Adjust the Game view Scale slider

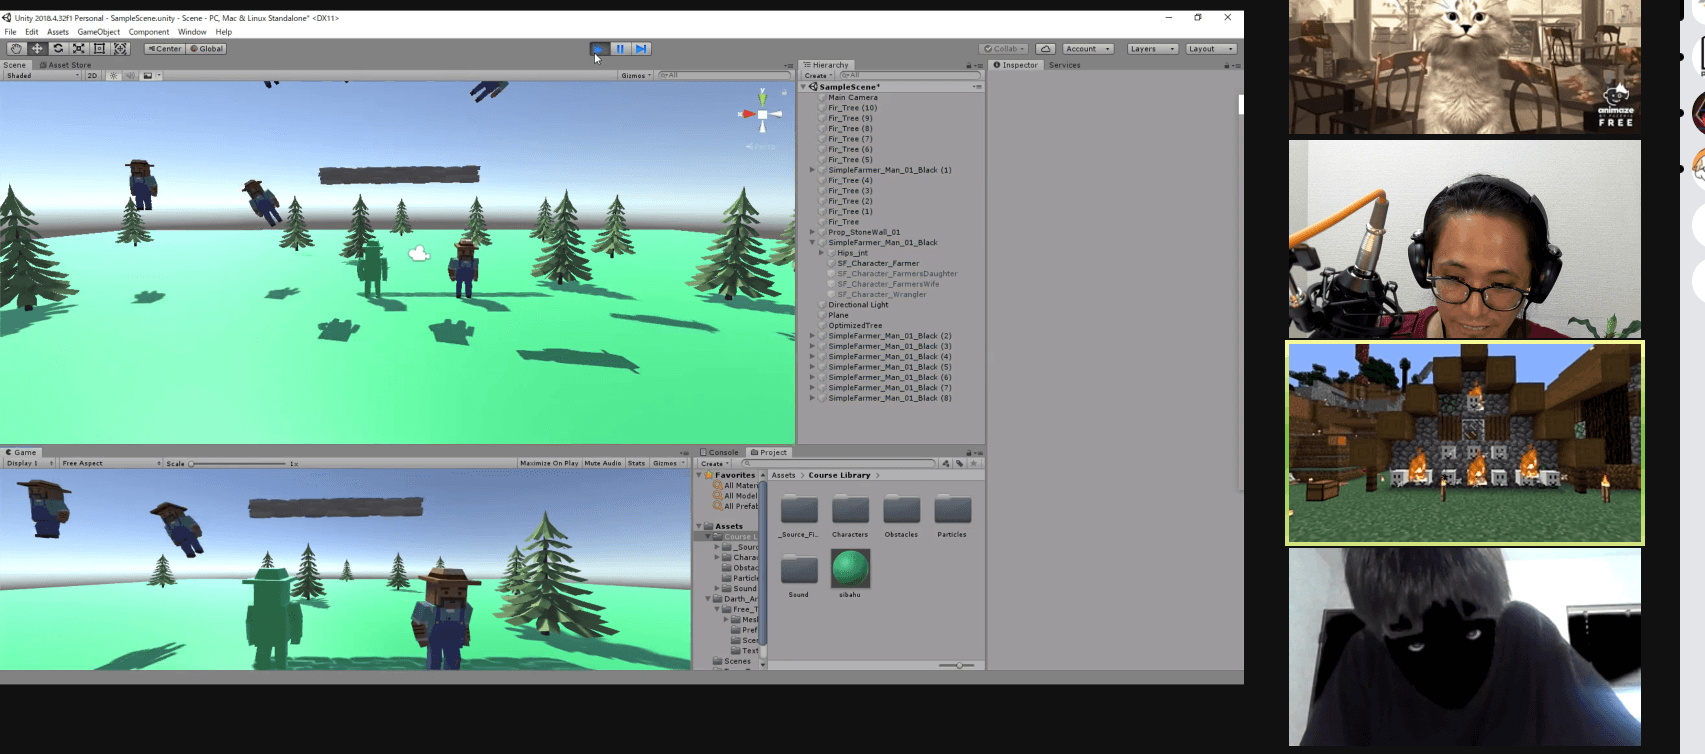[x=192, y=464]
